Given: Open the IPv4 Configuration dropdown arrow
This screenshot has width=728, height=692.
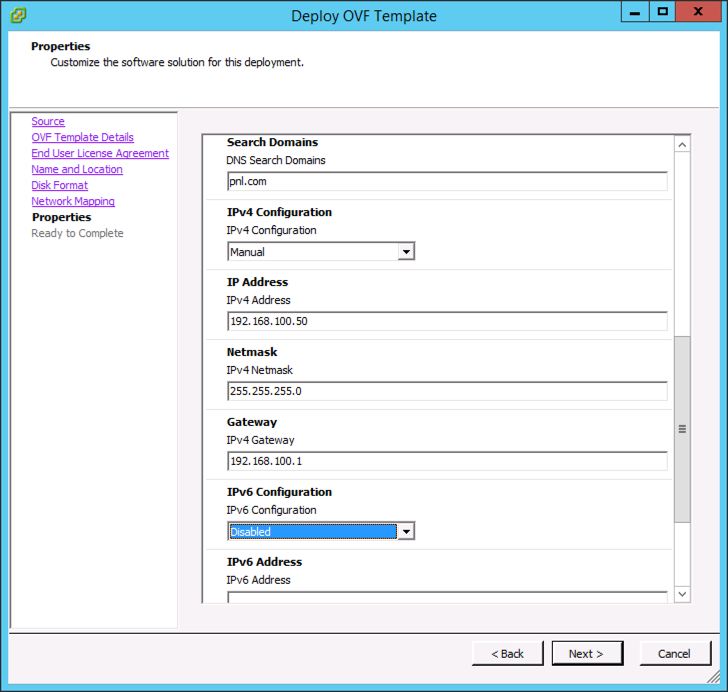Looking at the screenshot, I should (x=406, y=251).
